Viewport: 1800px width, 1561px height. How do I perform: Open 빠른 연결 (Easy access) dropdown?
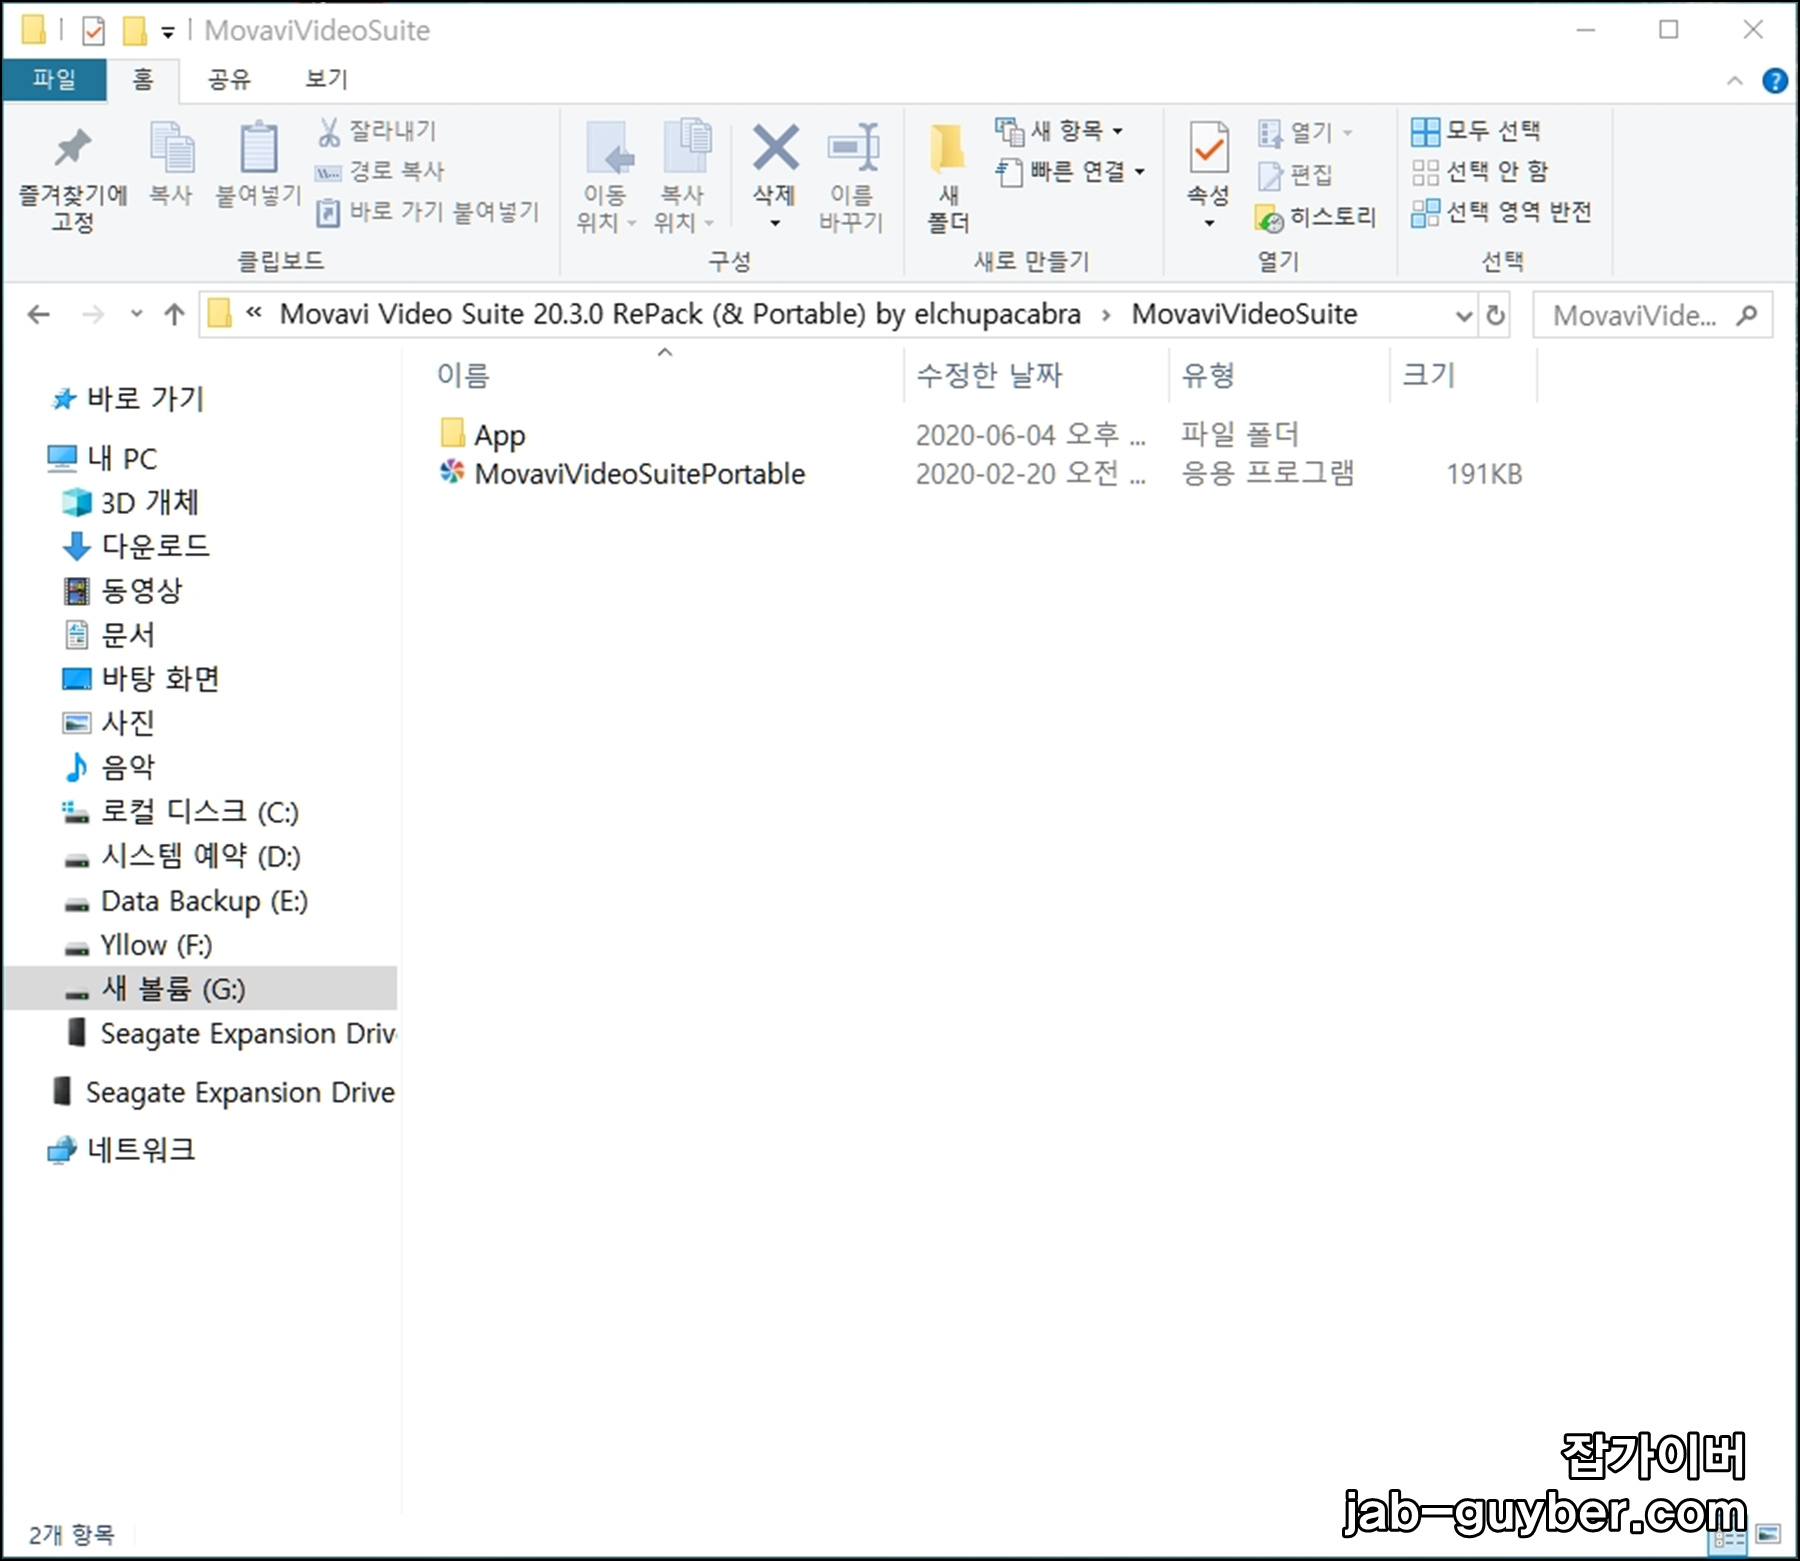[1070, 172]
